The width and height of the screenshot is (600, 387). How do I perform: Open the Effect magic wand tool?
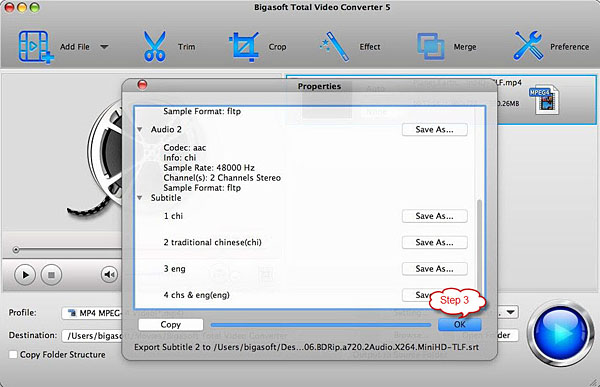(x=335, y=46)
